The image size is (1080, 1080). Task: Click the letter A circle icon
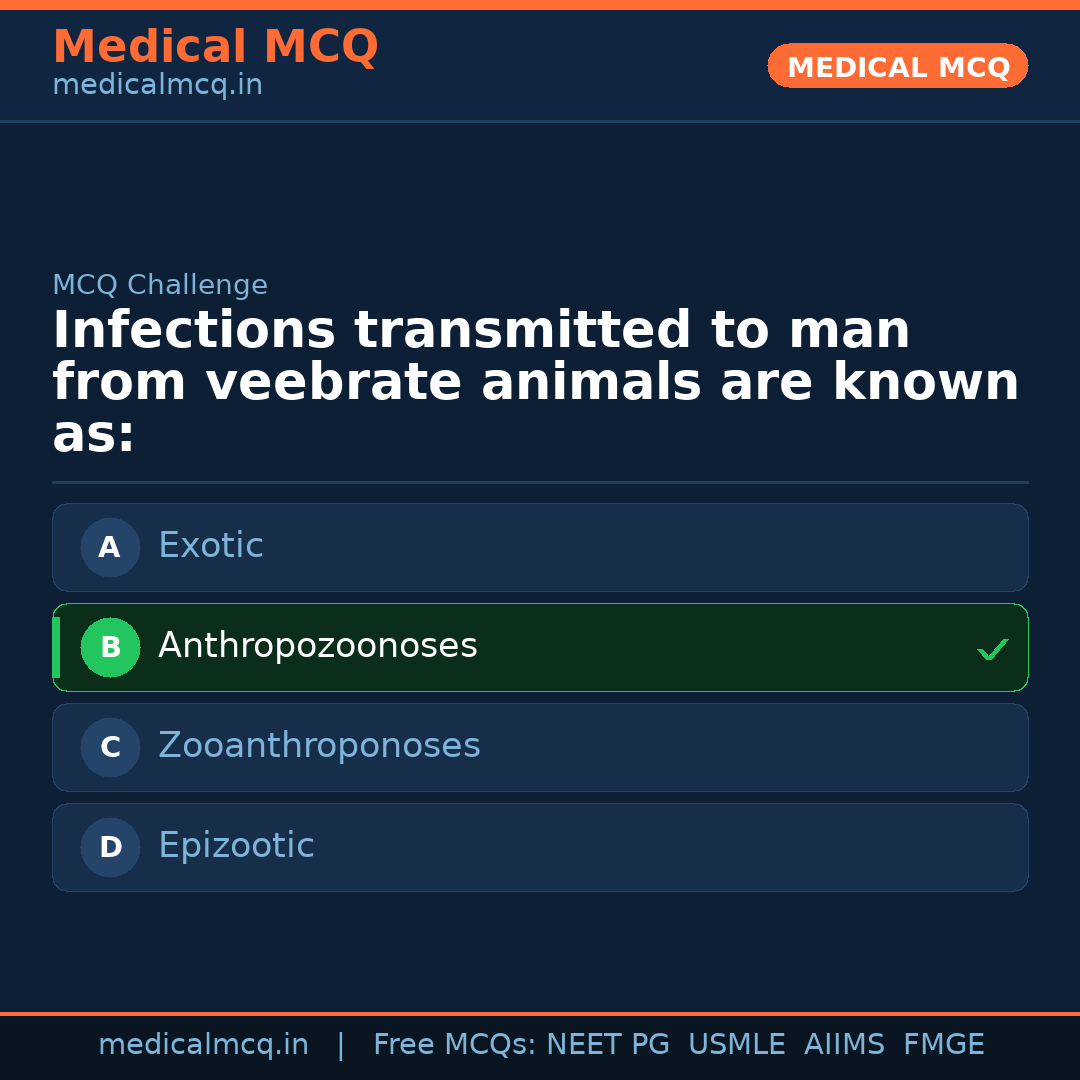pos(110,547)
